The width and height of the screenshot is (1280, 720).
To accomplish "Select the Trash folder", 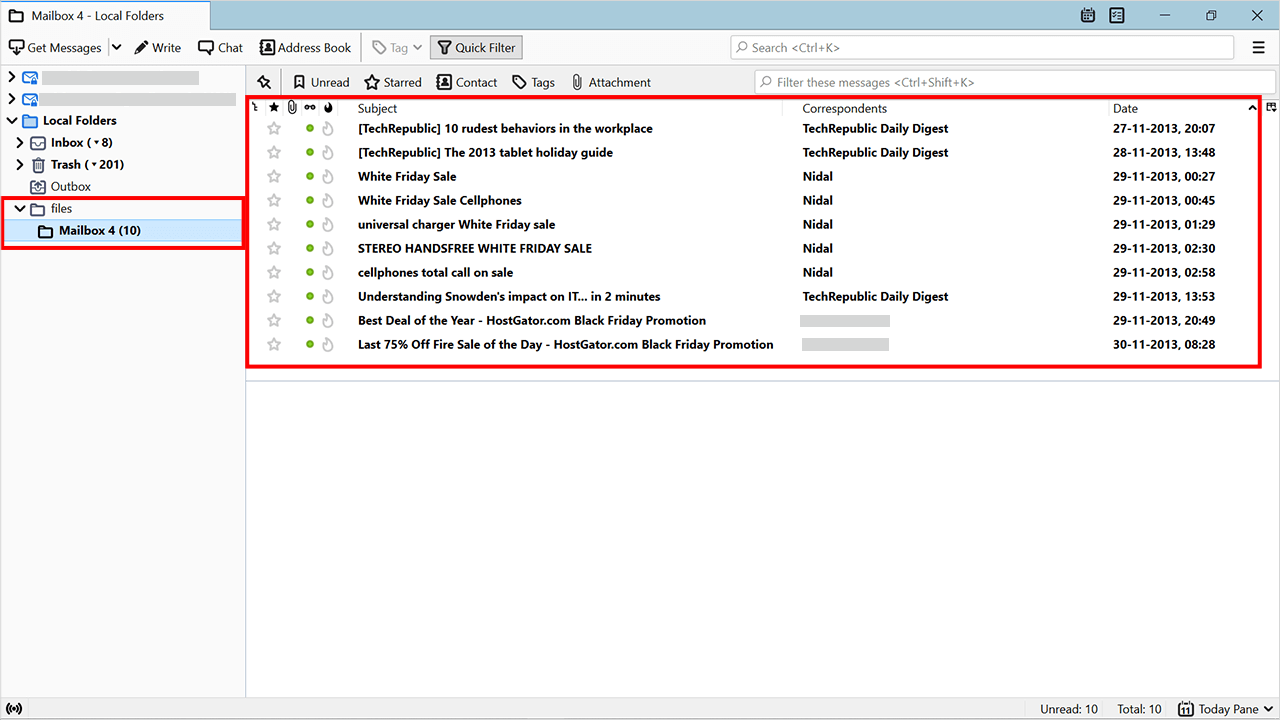I will (66, 165).
